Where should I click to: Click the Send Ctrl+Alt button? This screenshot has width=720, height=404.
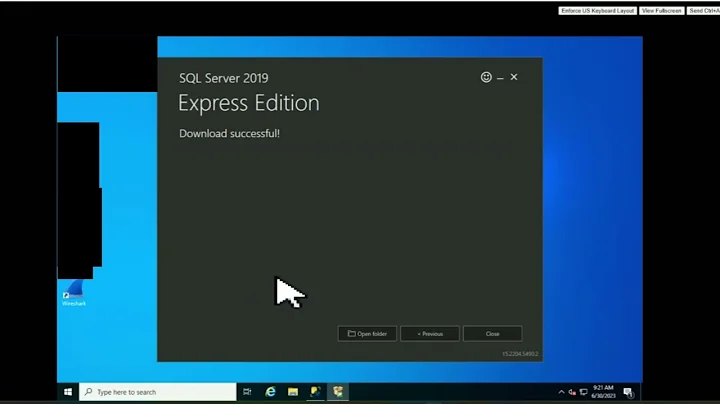point(703,11)
